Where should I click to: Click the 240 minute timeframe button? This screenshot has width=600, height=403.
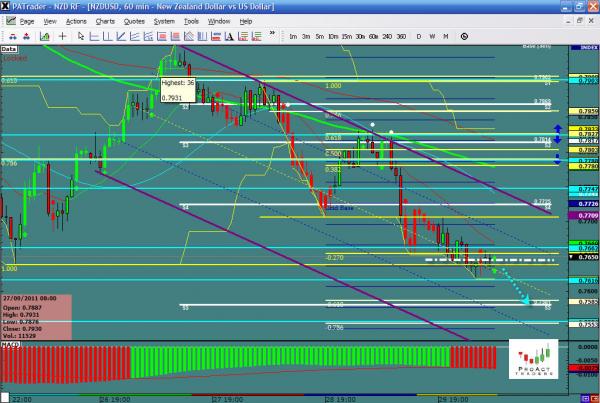coord(388,37)
